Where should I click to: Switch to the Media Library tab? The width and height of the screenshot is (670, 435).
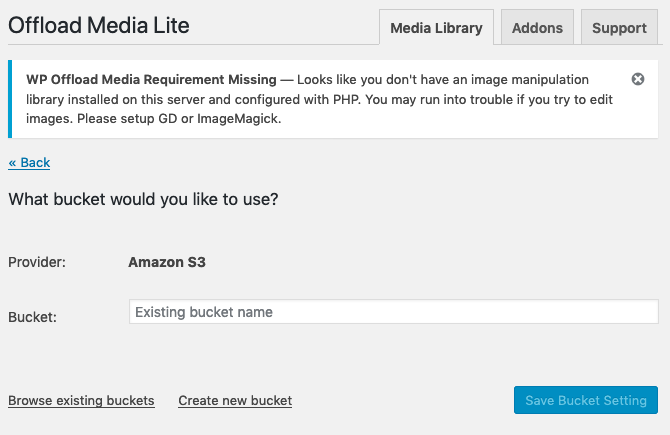436,28
